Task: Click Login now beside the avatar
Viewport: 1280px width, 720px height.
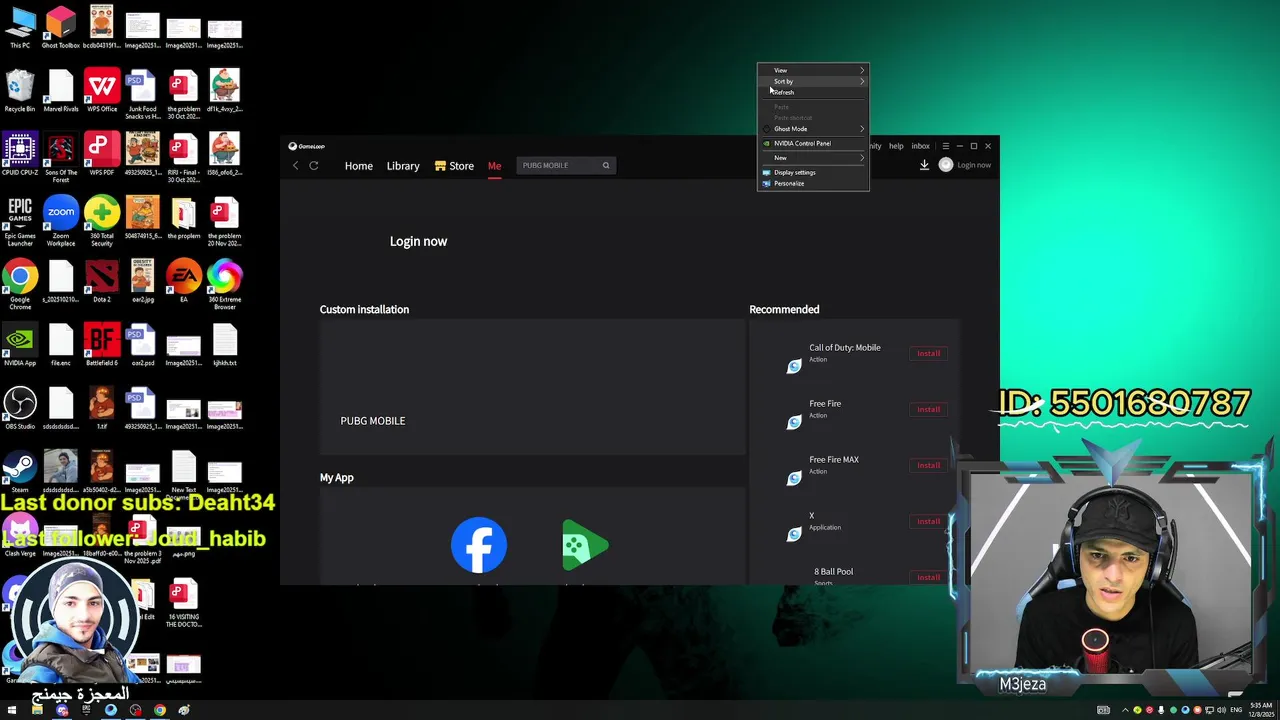Action: coord(974,165)
